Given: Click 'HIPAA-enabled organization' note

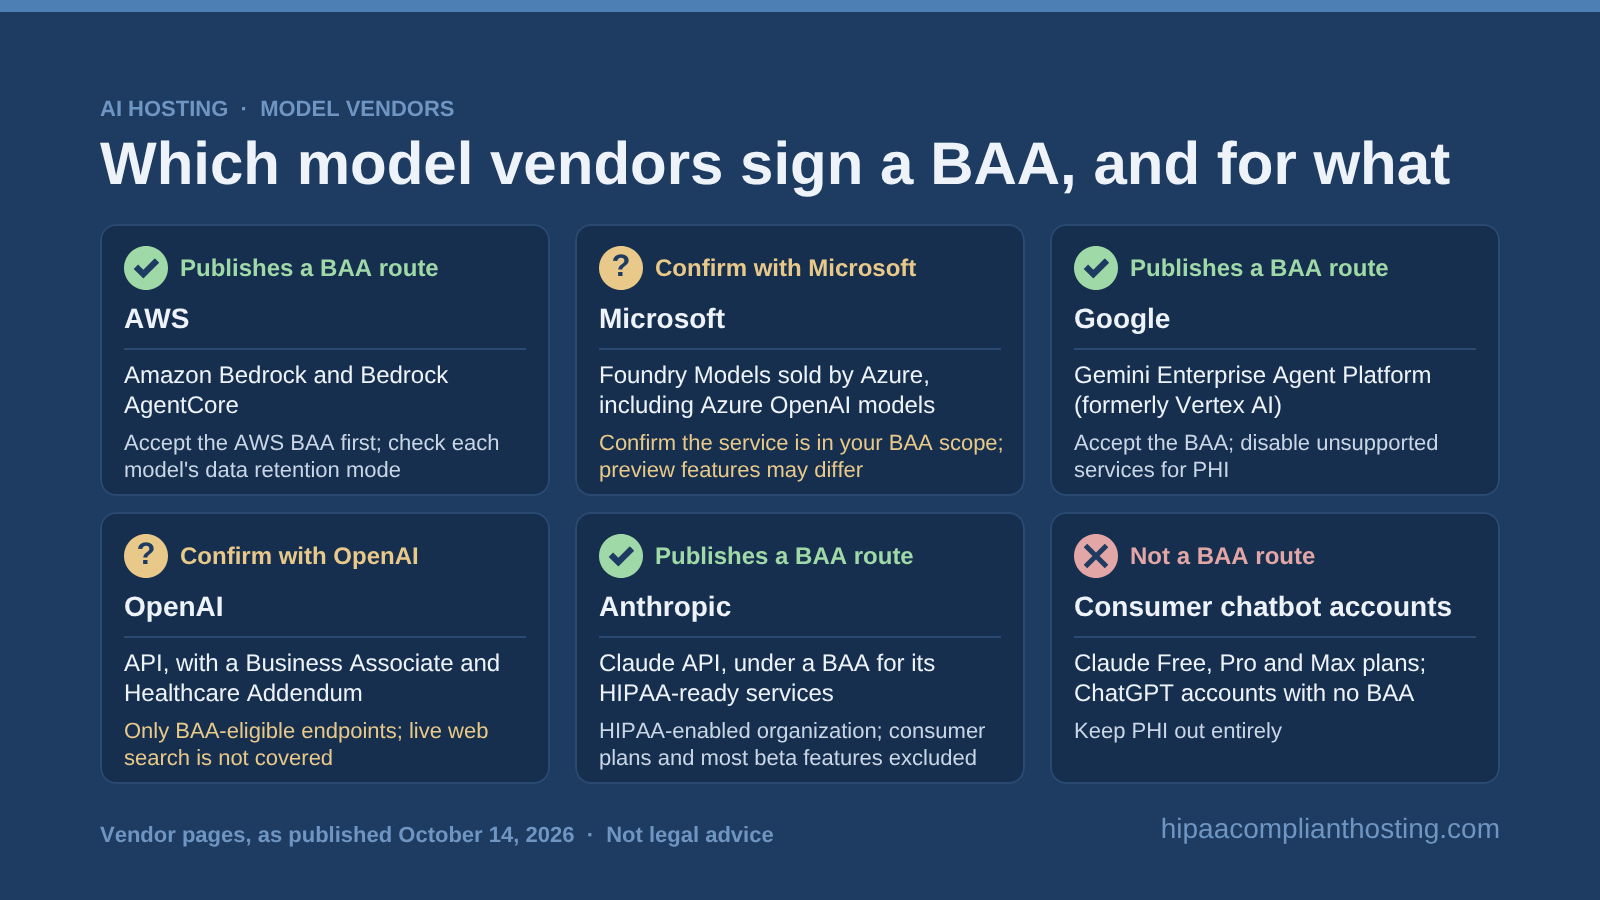Looking at the screenshot, I should pyautogui.click(x=792, y=744).
